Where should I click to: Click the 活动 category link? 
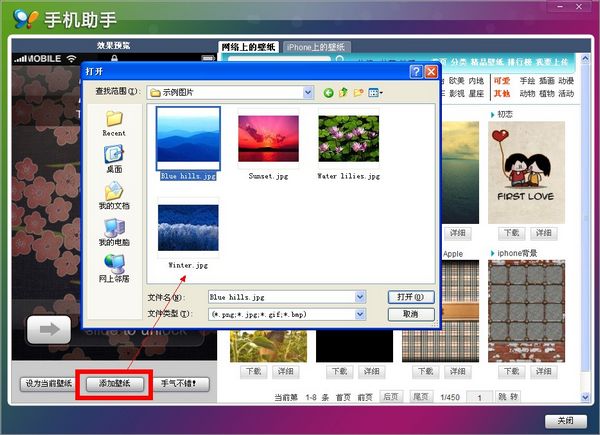pos(566,94)
